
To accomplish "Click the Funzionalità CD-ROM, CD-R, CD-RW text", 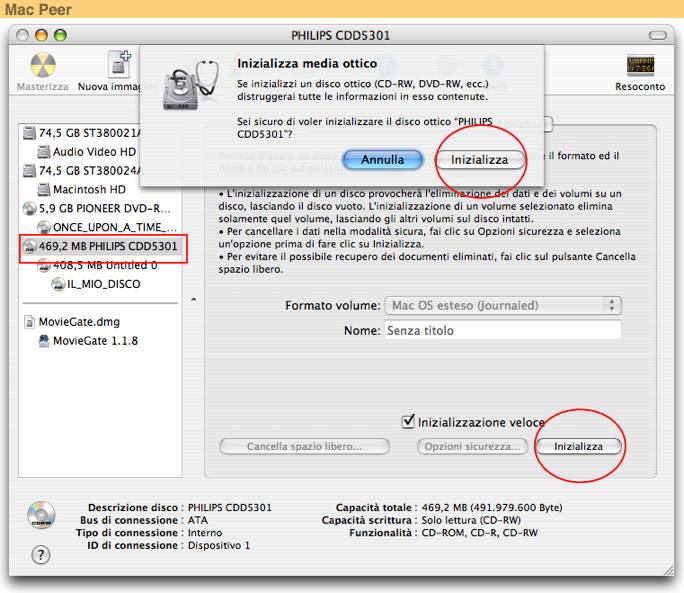I will click(x=479, y=533).
